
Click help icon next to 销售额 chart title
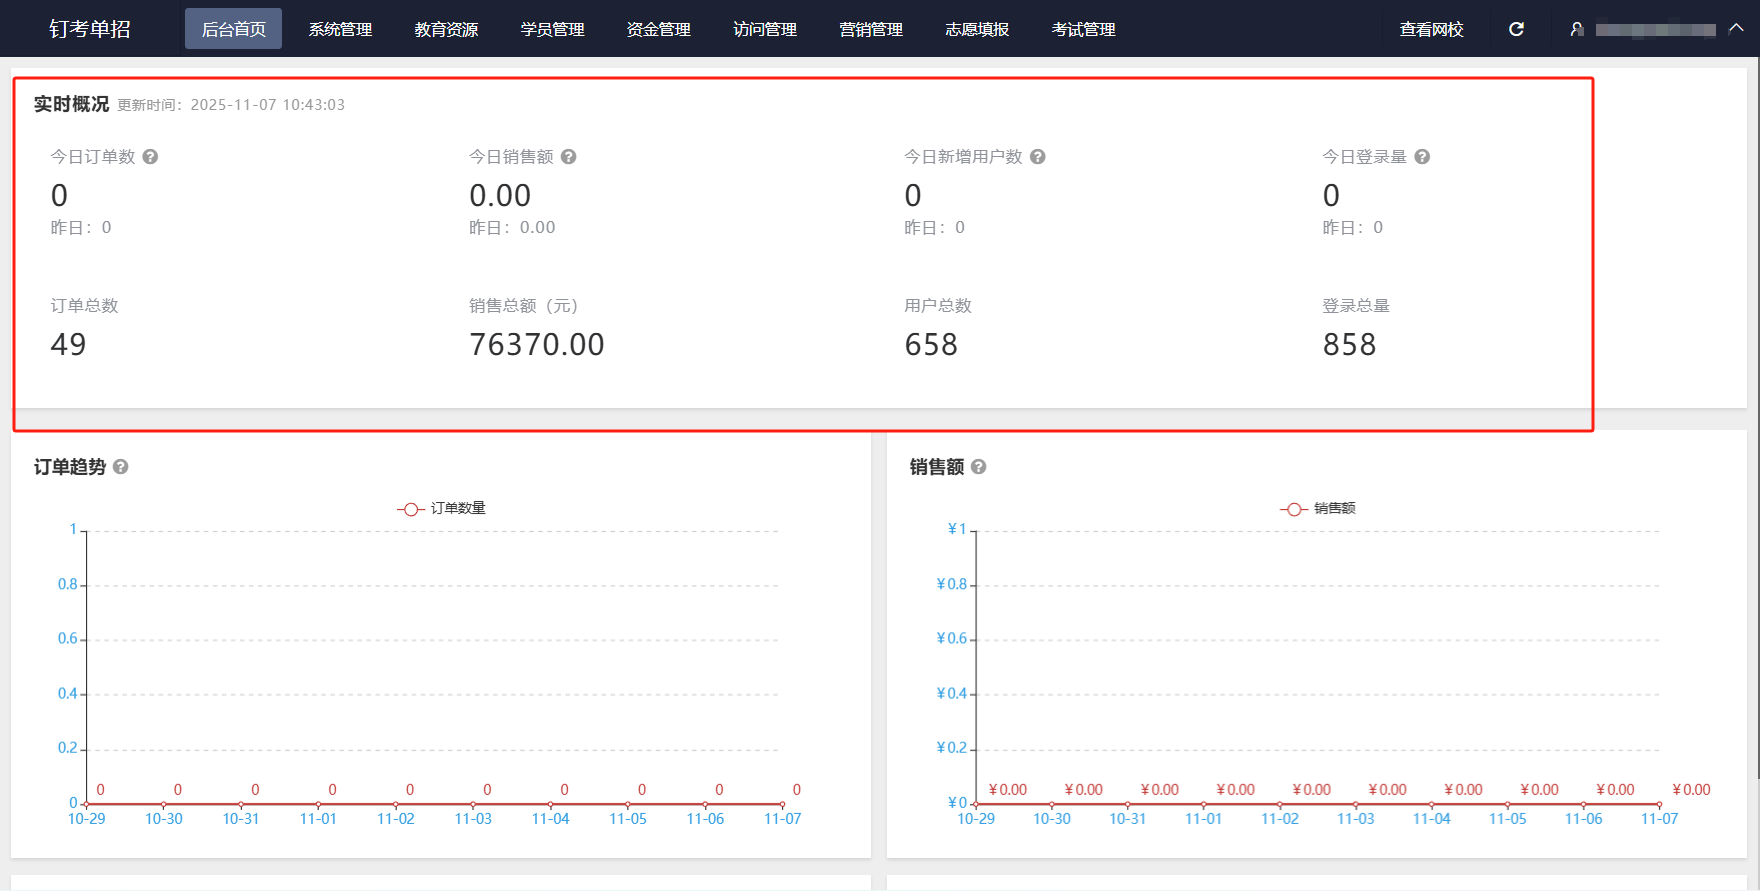coord(978,467)
